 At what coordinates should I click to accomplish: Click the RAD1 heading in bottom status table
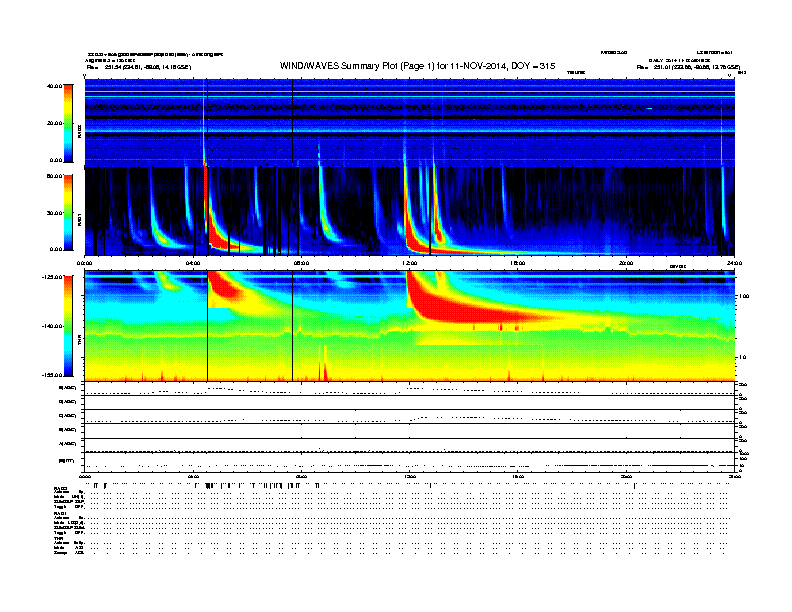coord(61,513)
